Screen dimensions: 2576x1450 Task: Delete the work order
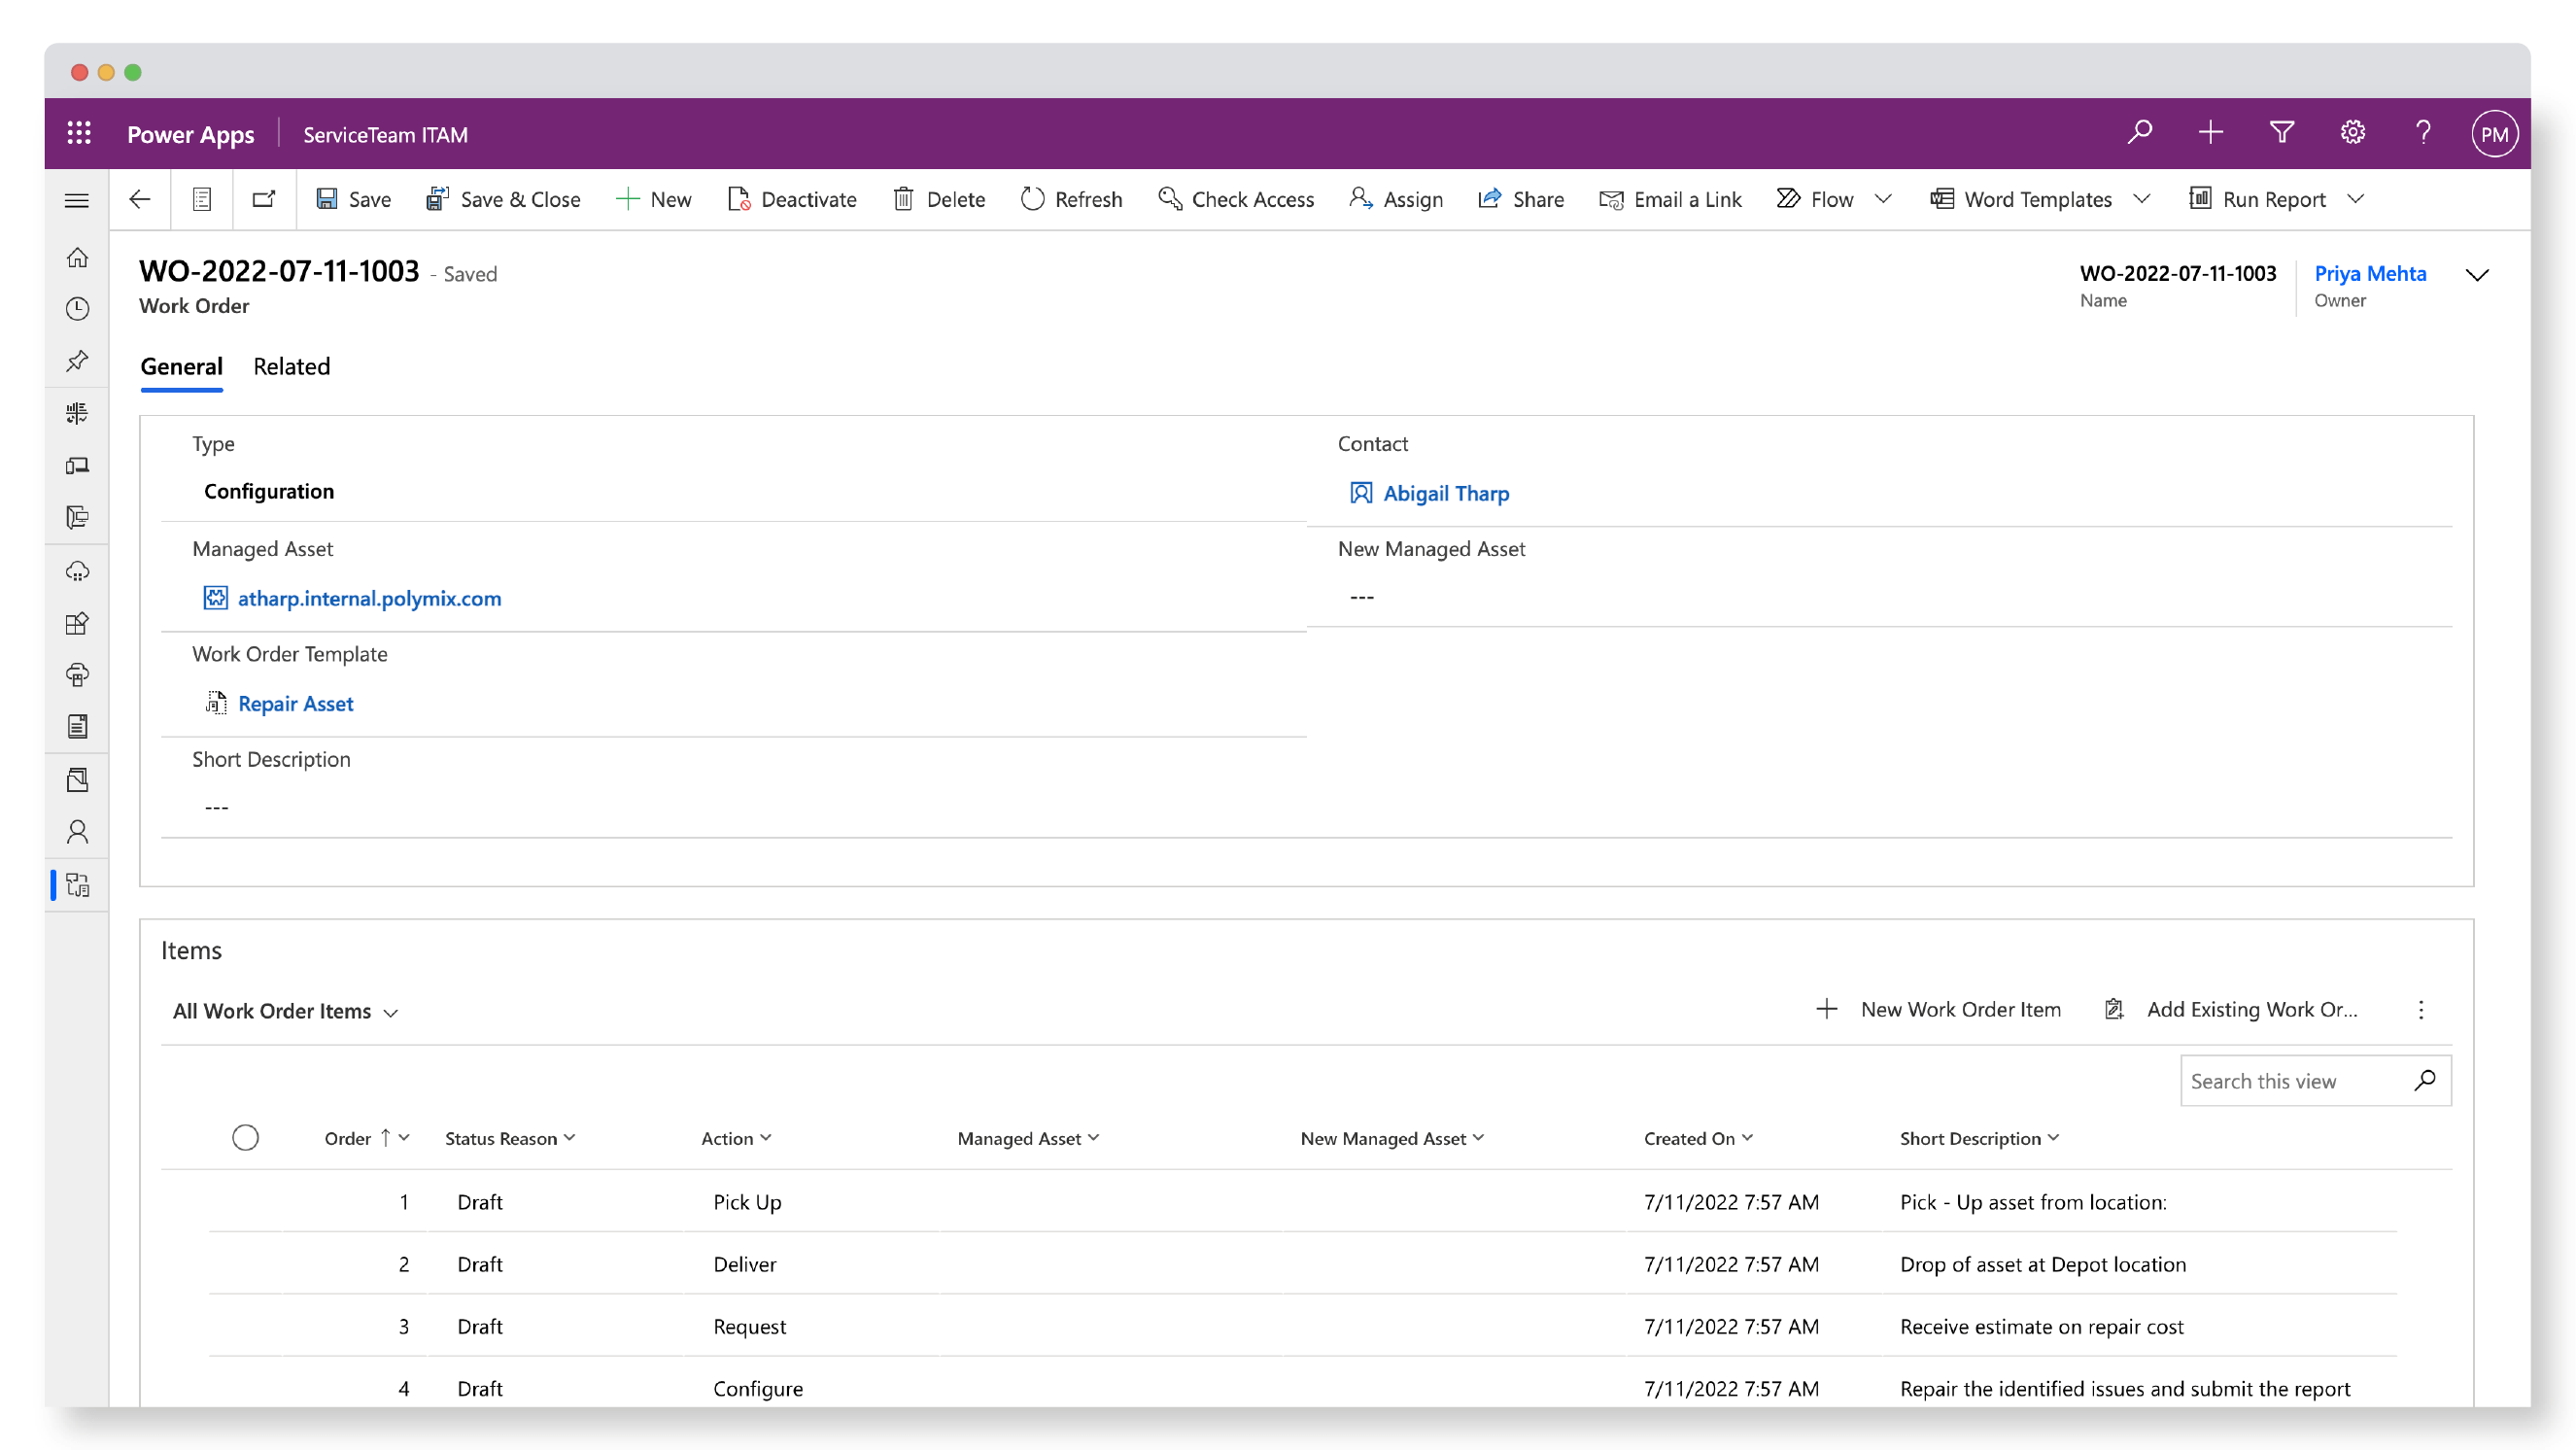(x=939, y=199)
